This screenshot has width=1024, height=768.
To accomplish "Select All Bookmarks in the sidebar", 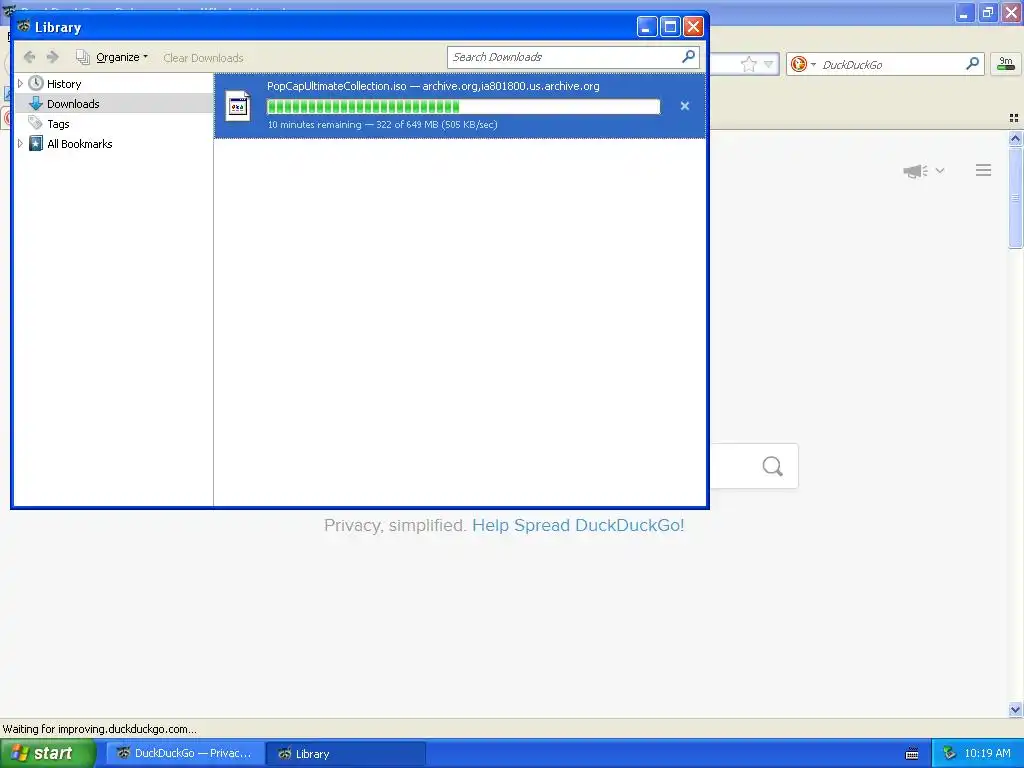I will [80, 144].
